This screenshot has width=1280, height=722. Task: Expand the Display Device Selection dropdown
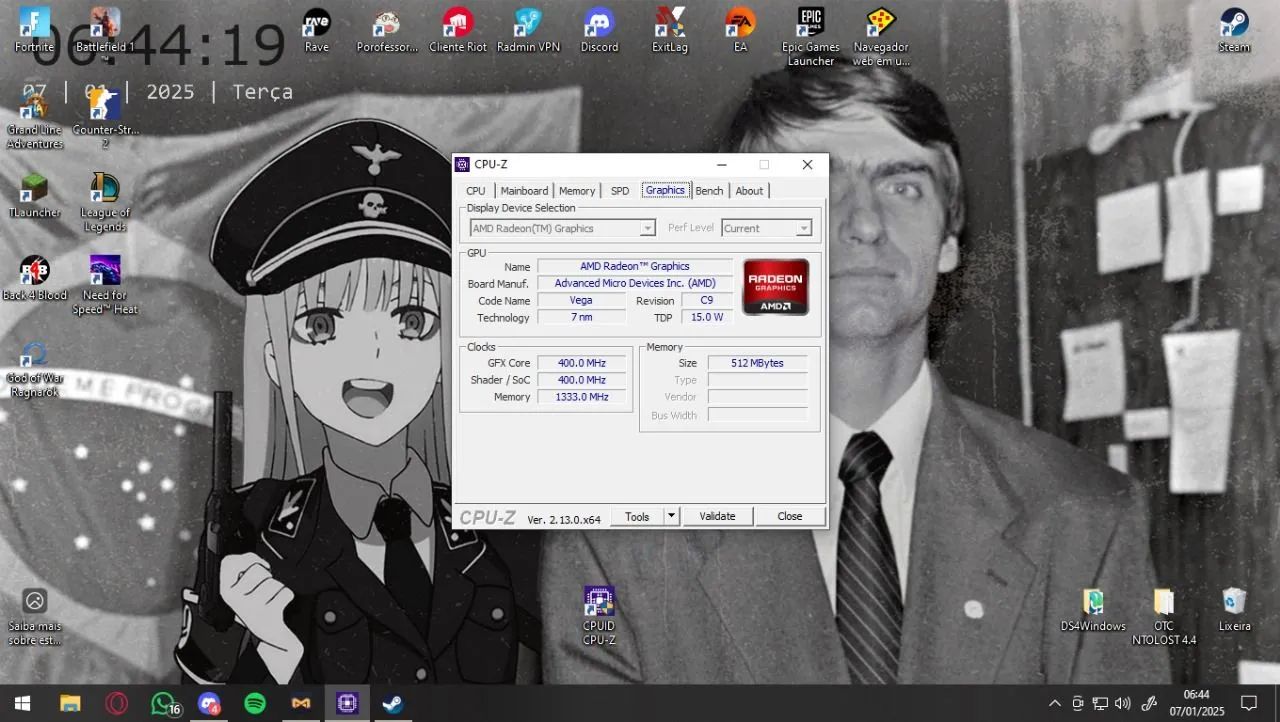[x=647, y=228]
